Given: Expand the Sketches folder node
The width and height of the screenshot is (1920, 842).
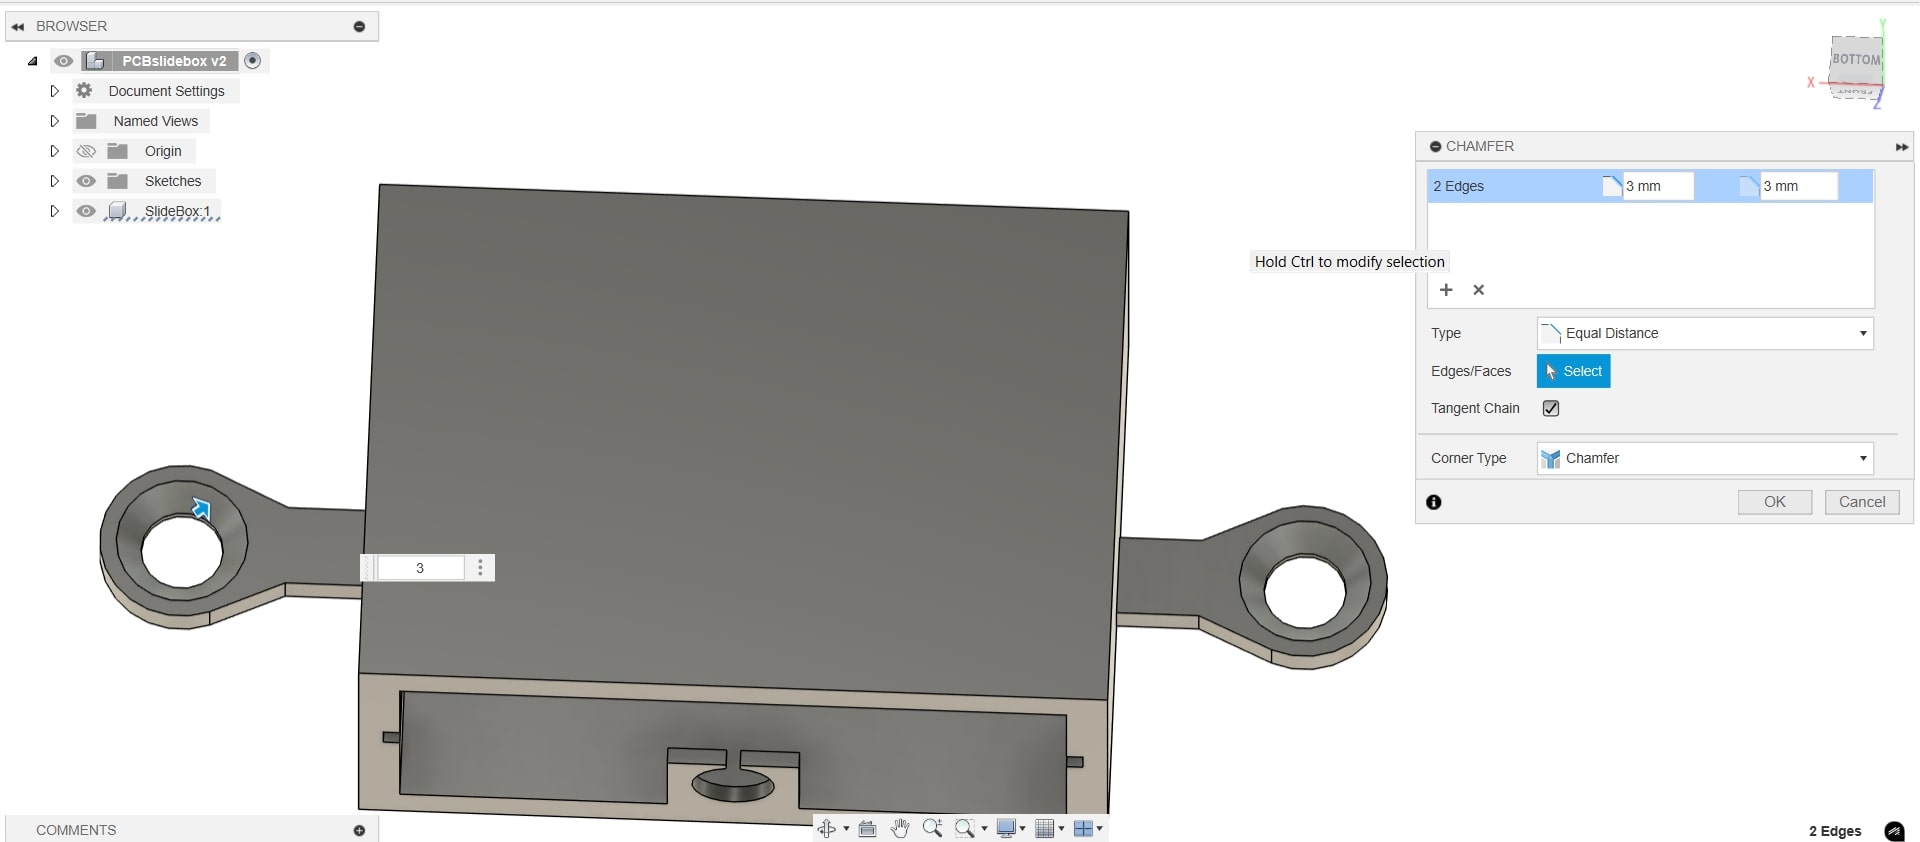Looking at the screenshot, I should coord(55,181).
